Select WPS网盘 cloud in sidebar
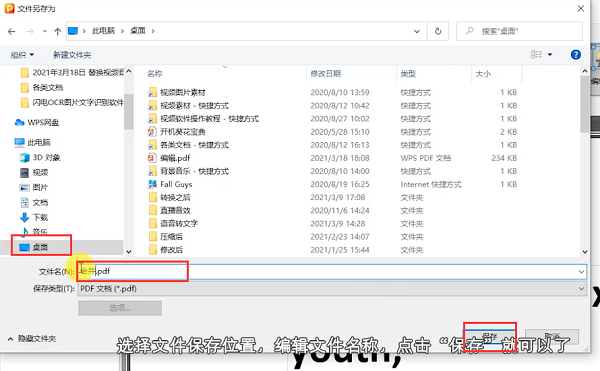Screen dimensions: 600x371 pyautogui.click(x=36, y=122)
